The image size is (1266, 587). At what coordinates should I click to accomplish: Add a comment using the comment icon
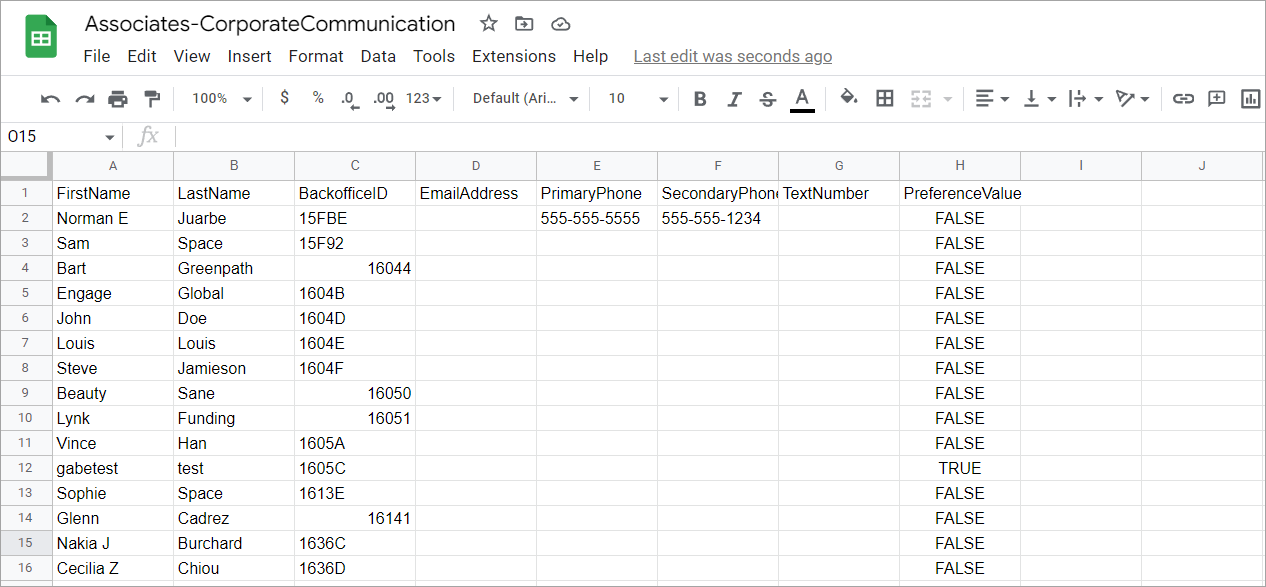(x=1216, y=99)
